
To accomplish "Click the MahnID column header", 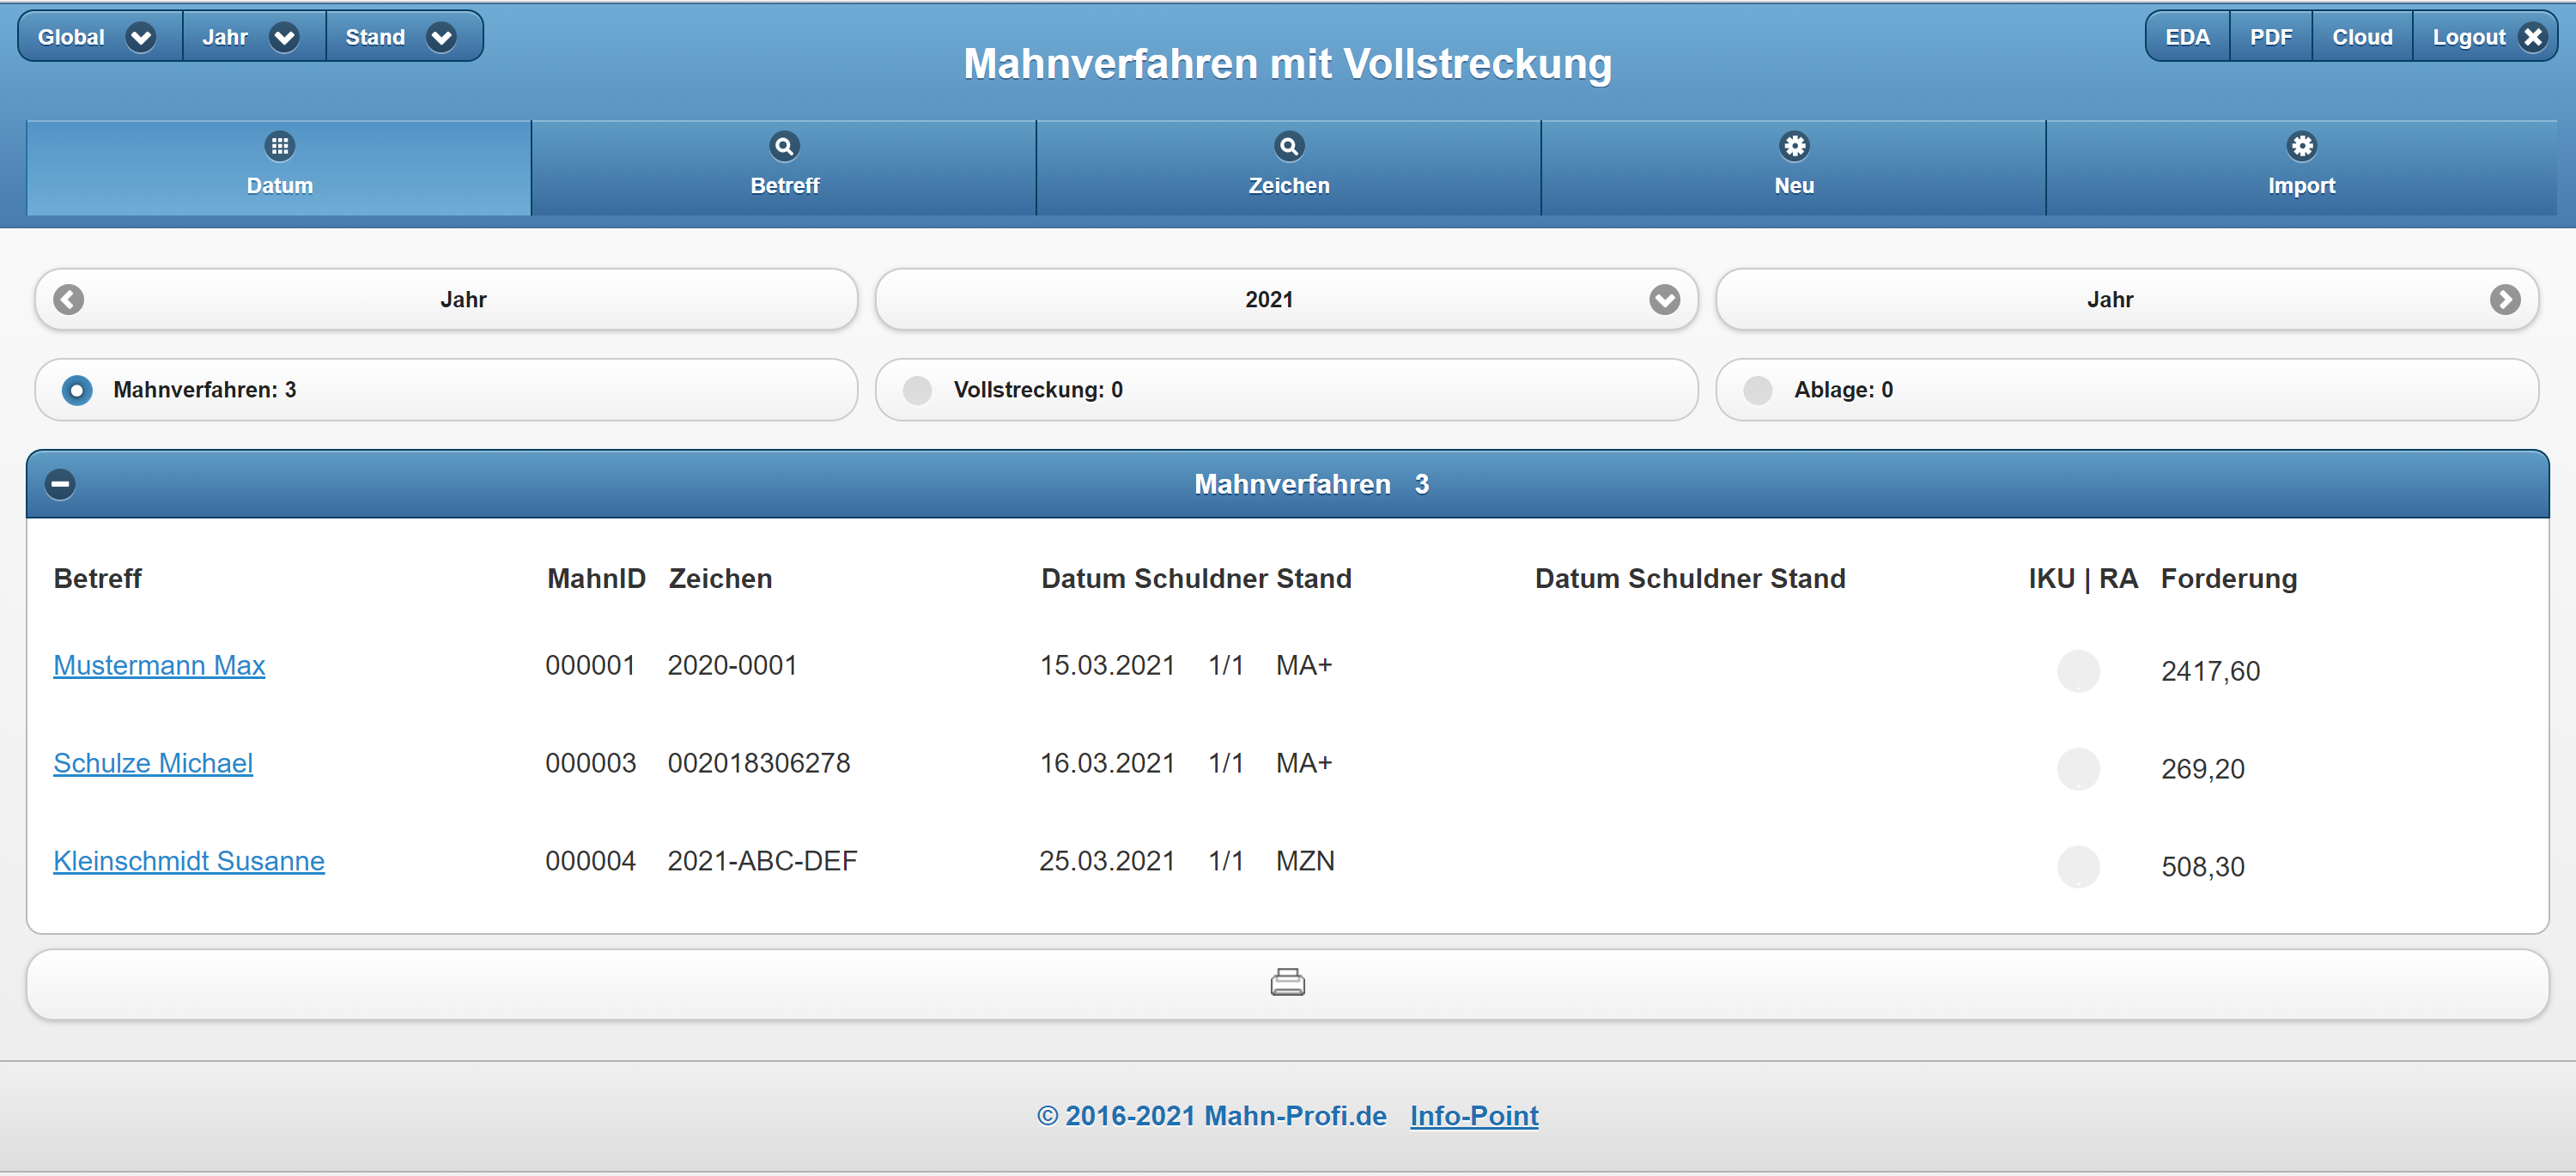I will tap(596, 579).
